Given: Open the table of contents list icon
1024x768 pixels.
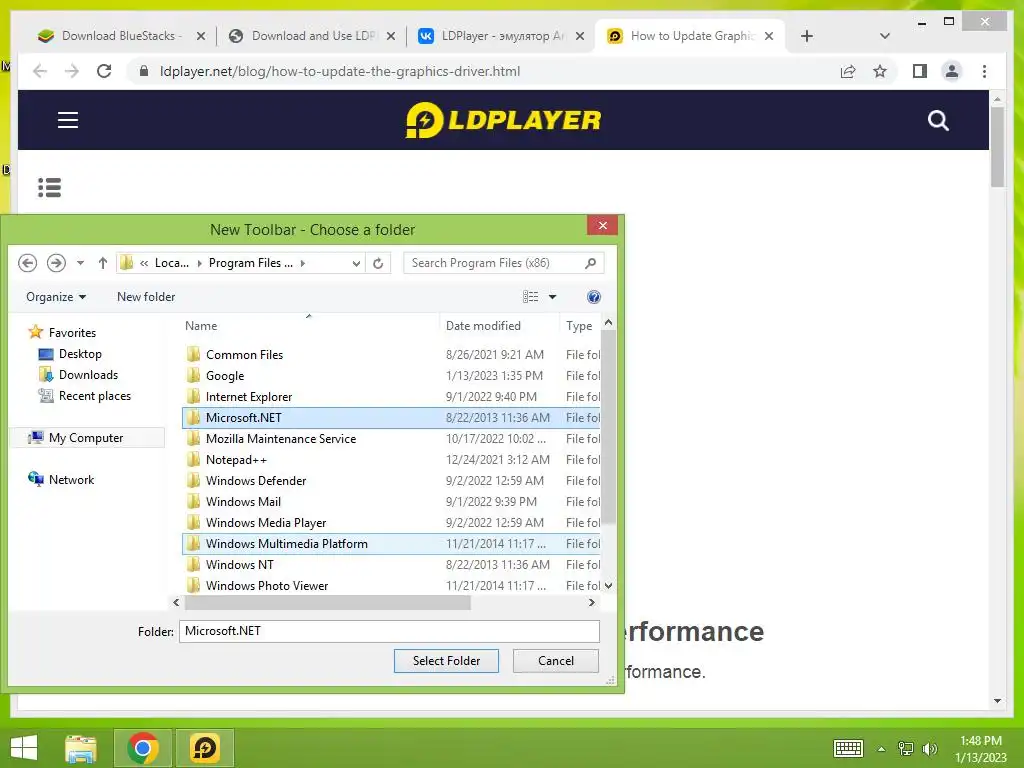Looking at the screenshot, I should 50,187.
